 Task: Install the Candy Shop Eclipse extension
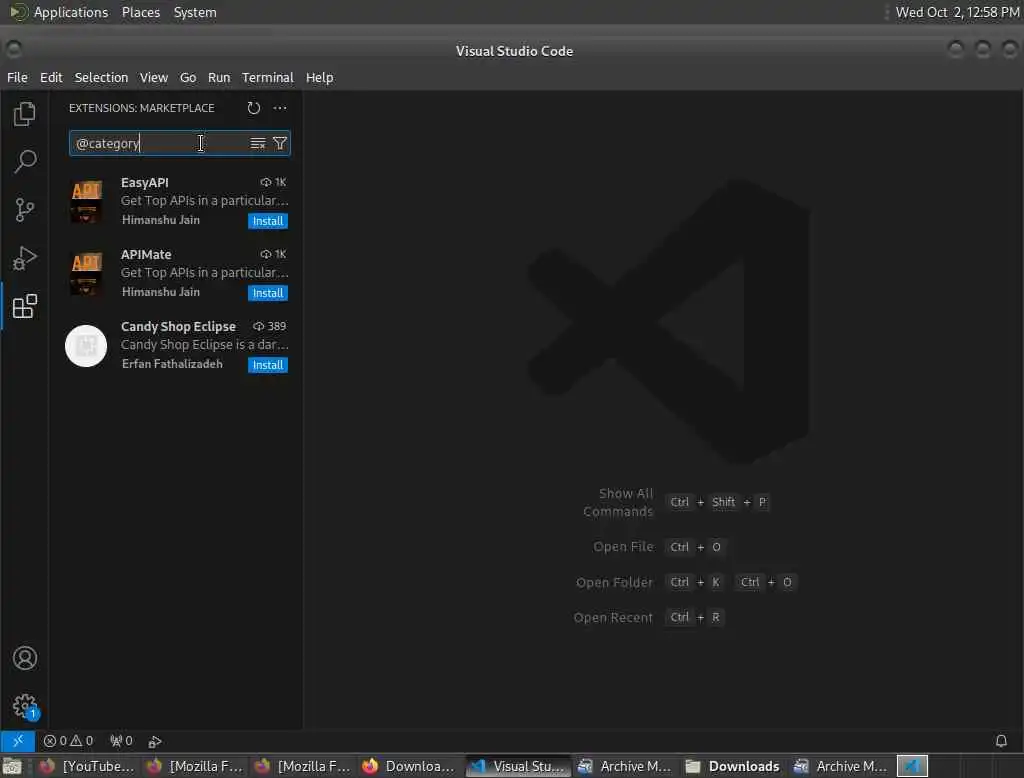(268, 365)
